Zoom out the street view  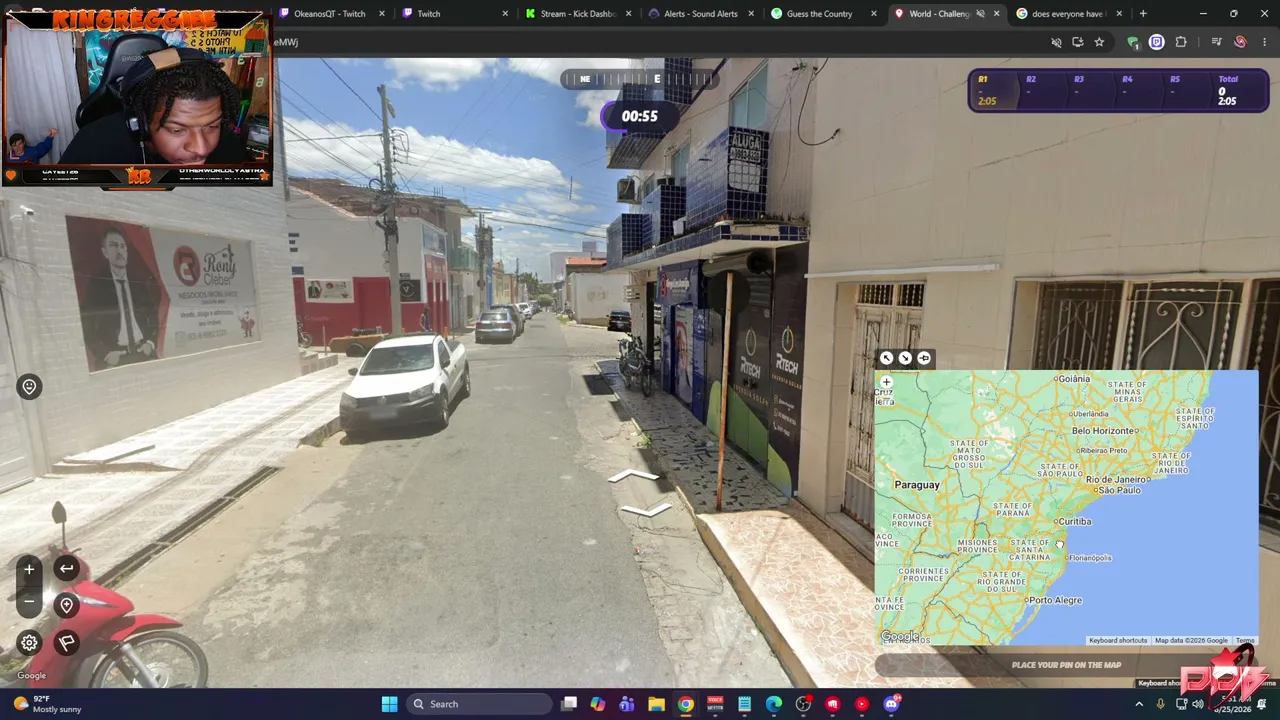click(x=29, y=602)
